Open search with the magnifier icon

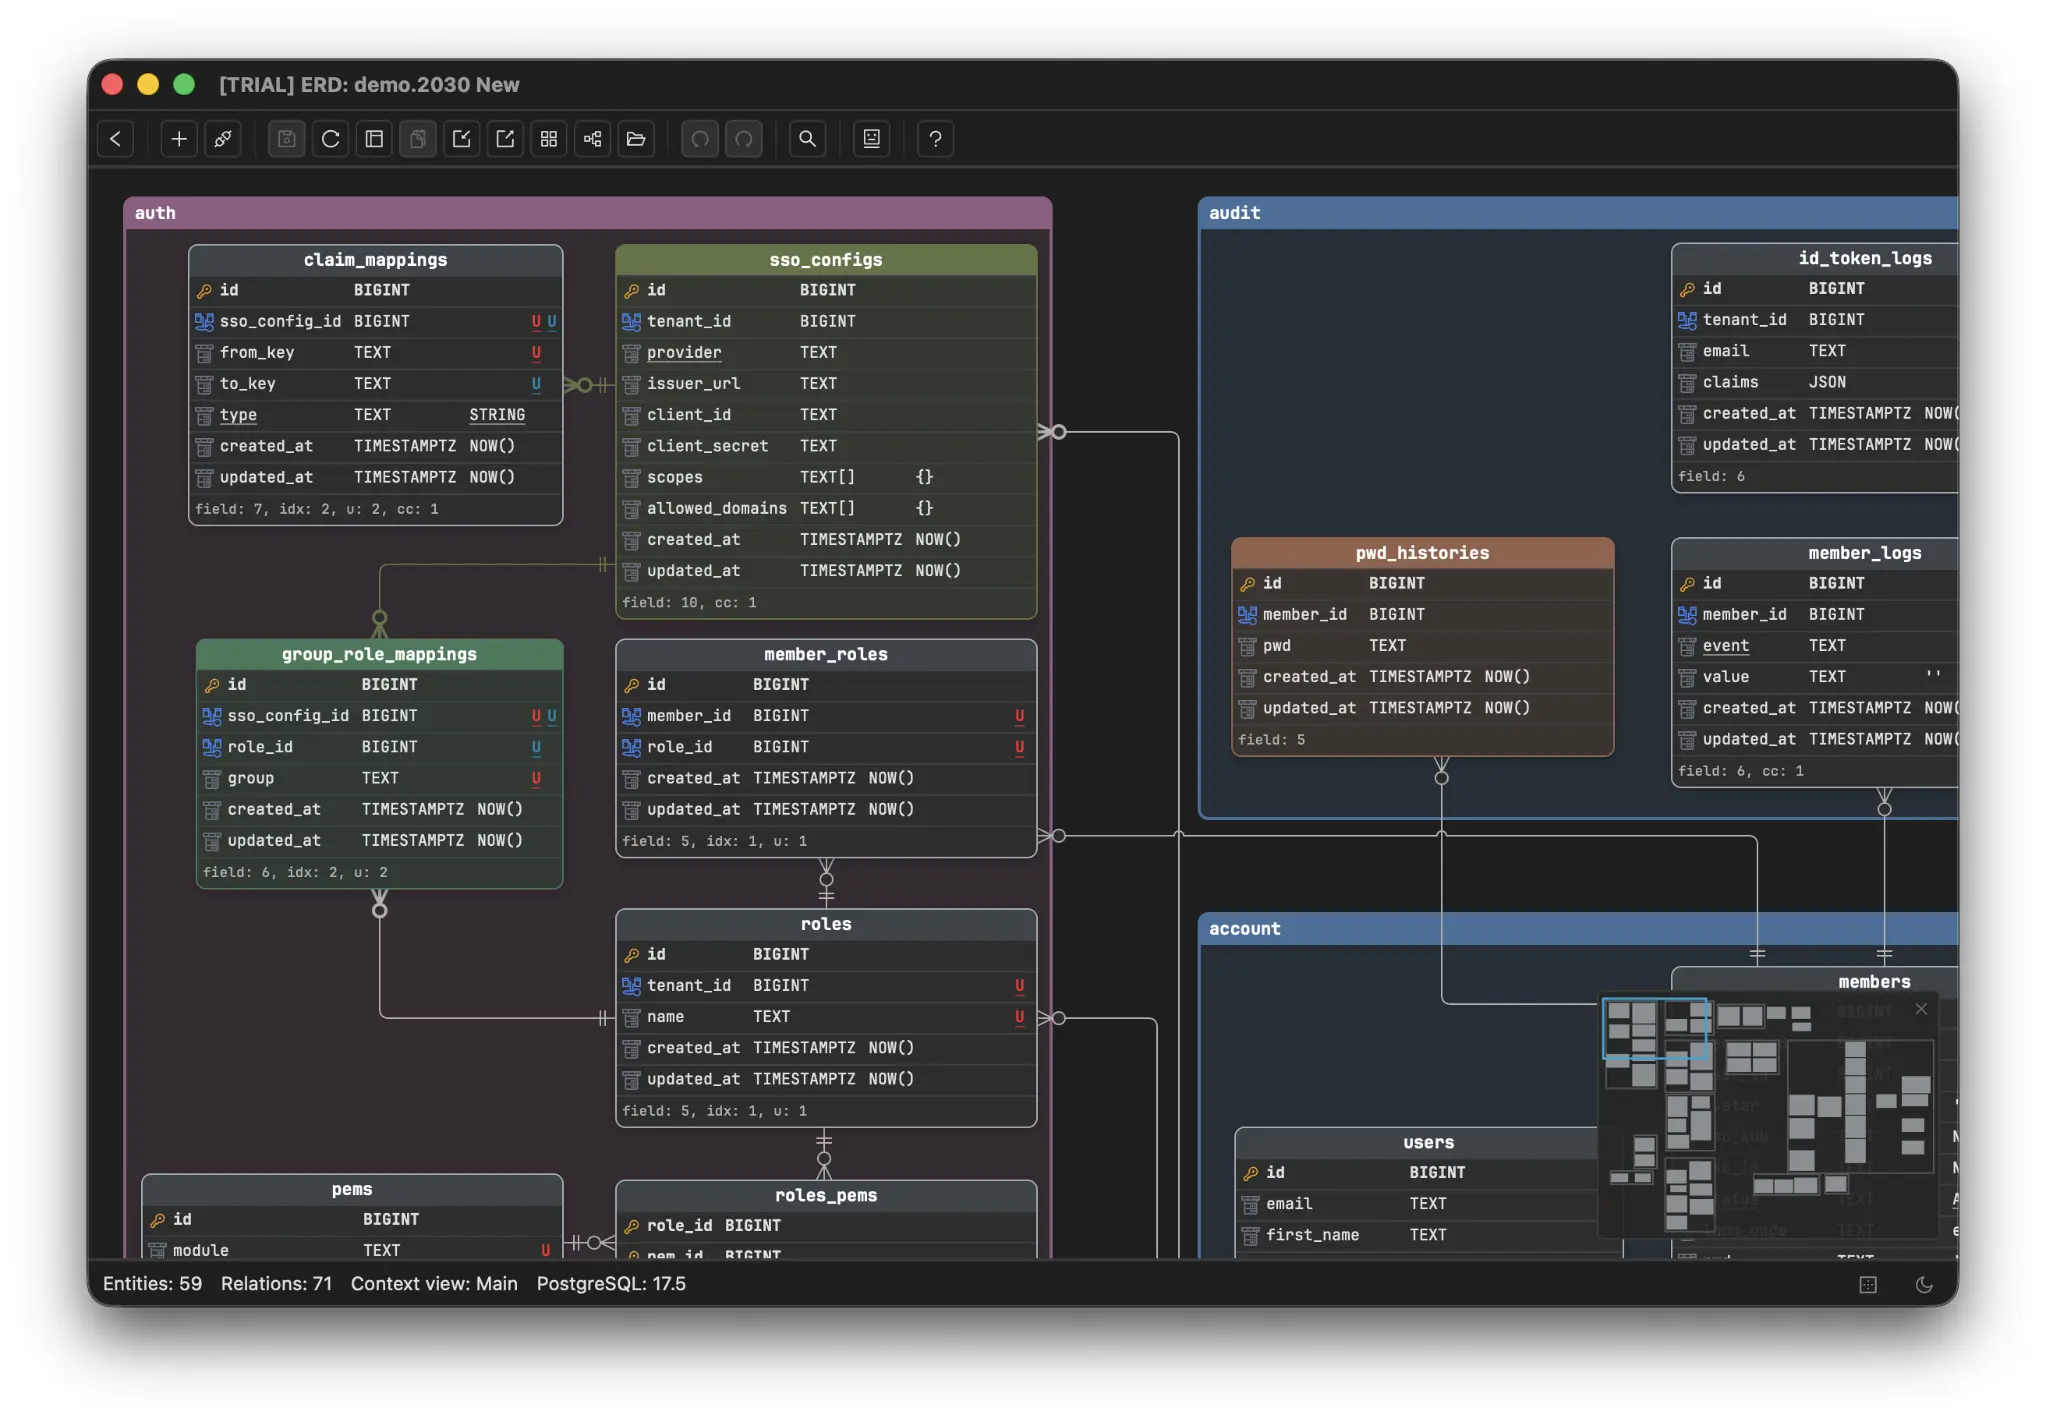coord(808,139)
